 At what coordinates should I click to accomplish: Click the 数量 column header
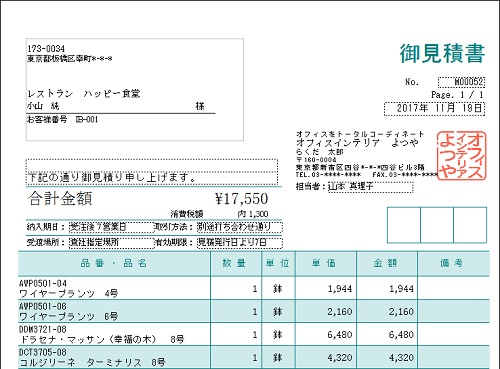[x=236, y=263]
